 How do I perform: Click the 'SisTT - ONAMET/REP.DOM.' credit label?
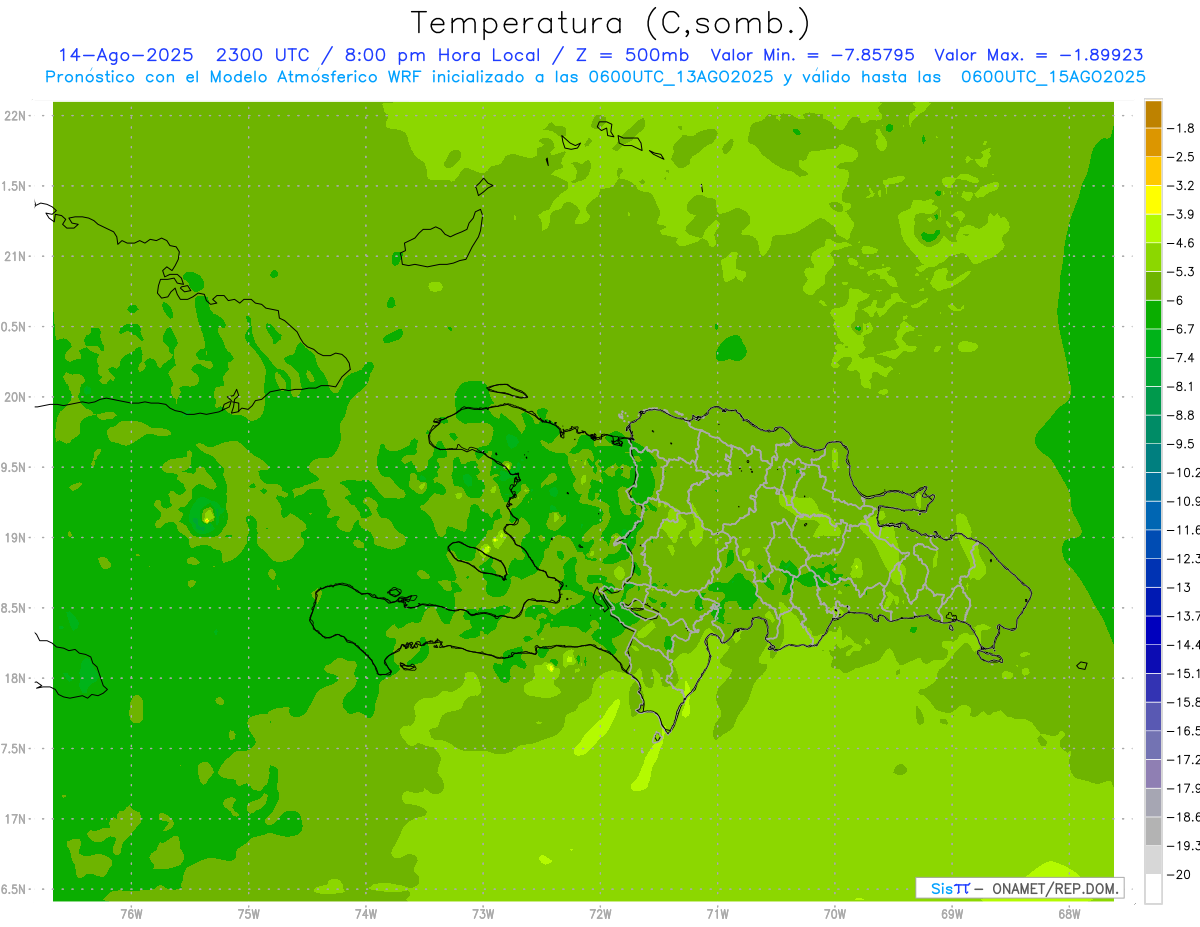1020,888
